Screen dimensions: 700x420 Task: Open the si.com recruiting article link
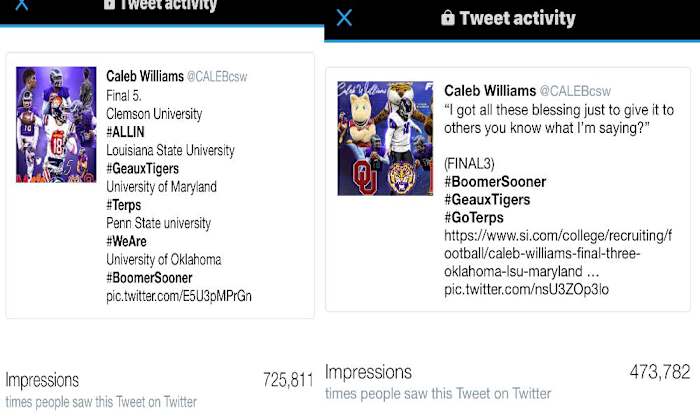point(559,253)
